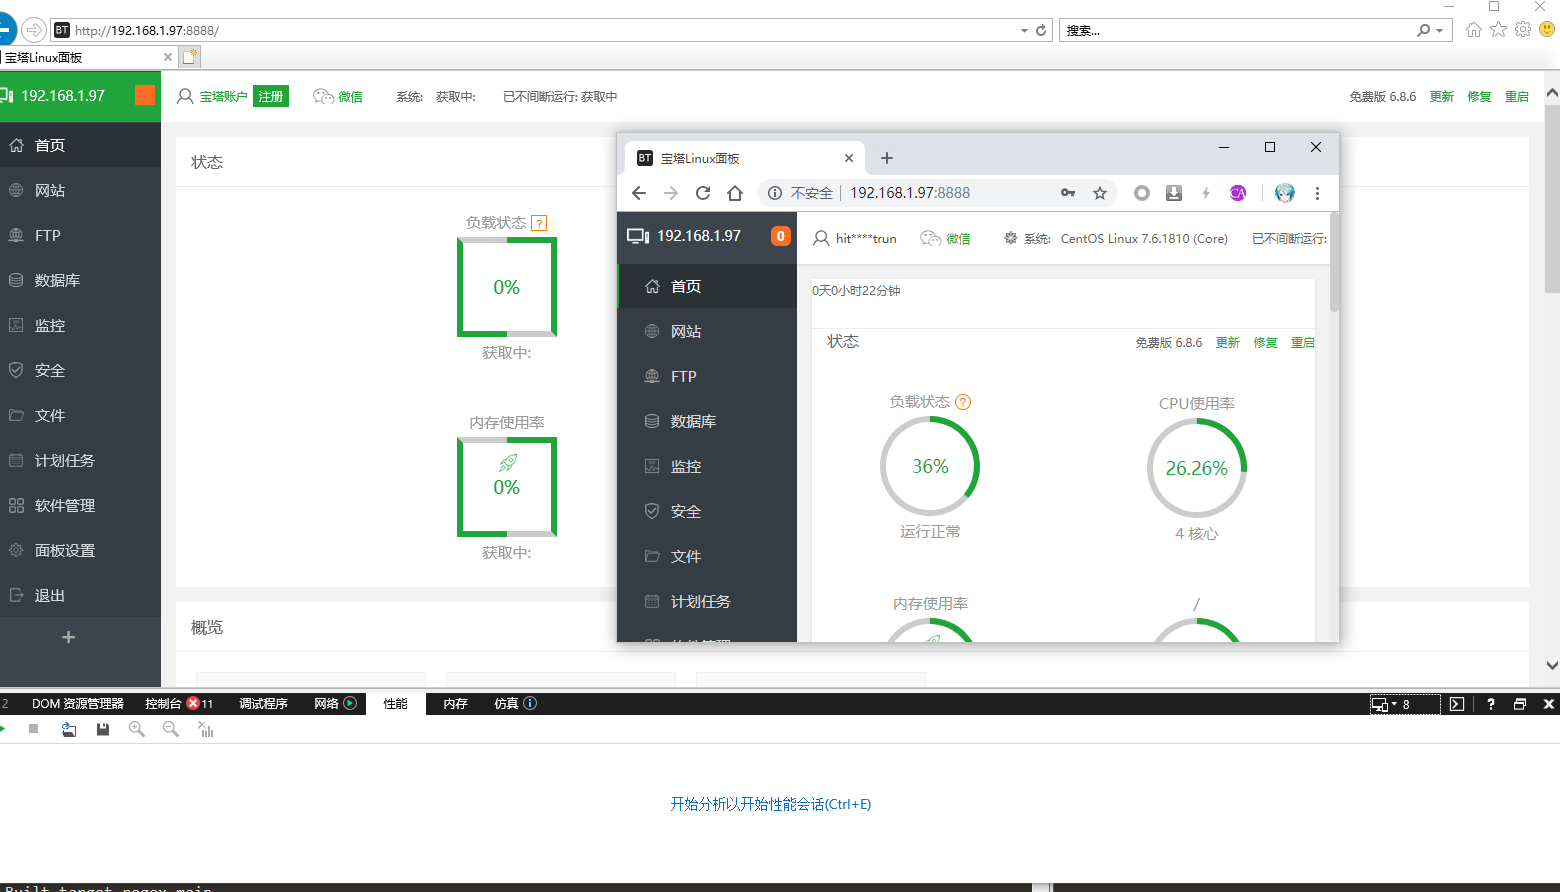Click 重启 in the IE panel top bar
Screen dimensions: 1560x892
[x=1517, y=97]
